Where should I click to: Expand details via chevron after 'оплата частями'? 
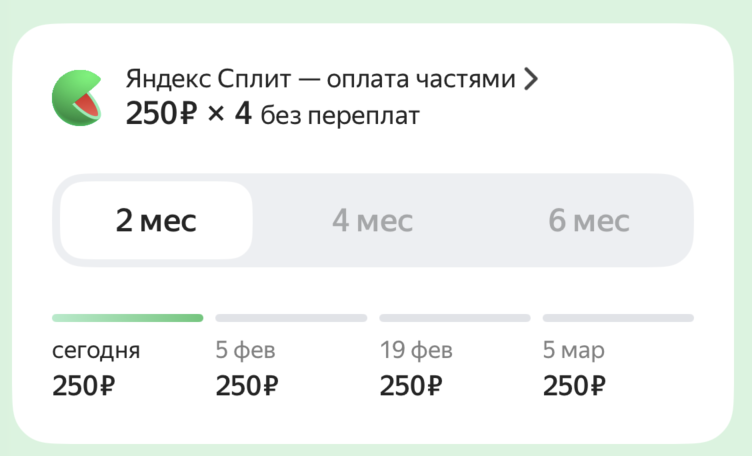(530, 80)
